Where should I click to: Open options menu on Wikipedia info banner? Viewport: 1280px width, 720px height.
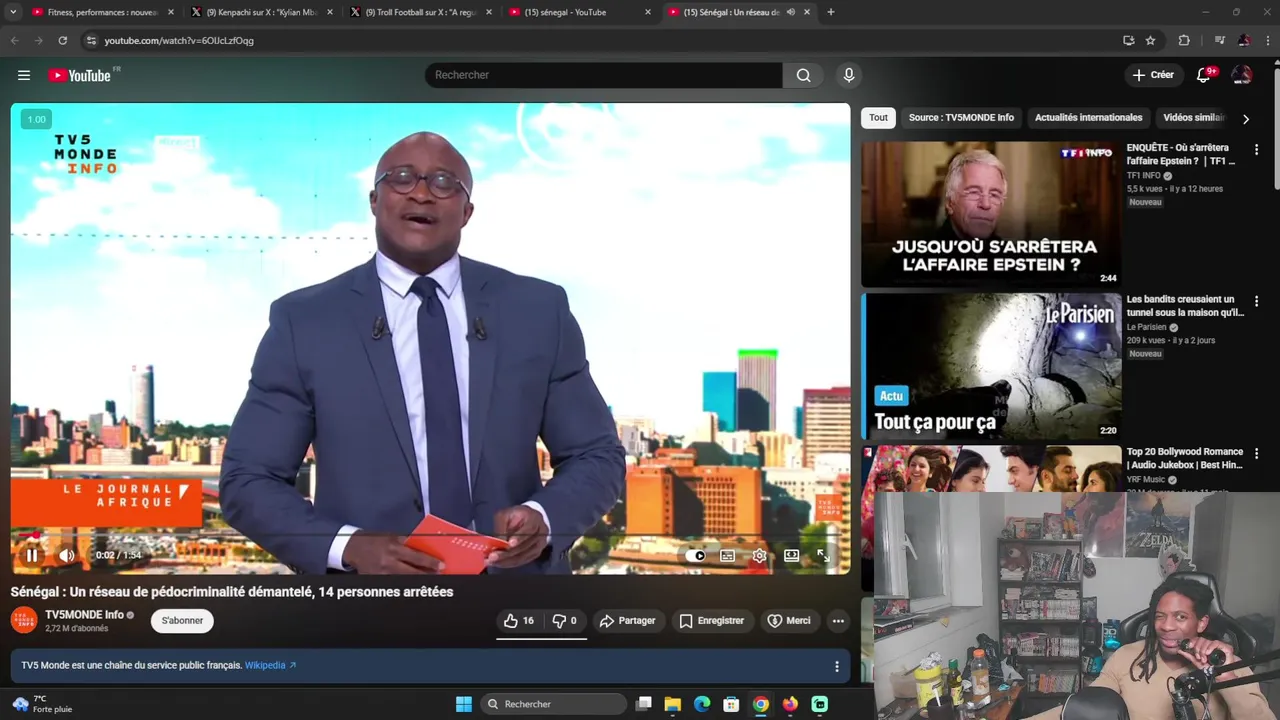pyautogui.click(x=837, y=666)
